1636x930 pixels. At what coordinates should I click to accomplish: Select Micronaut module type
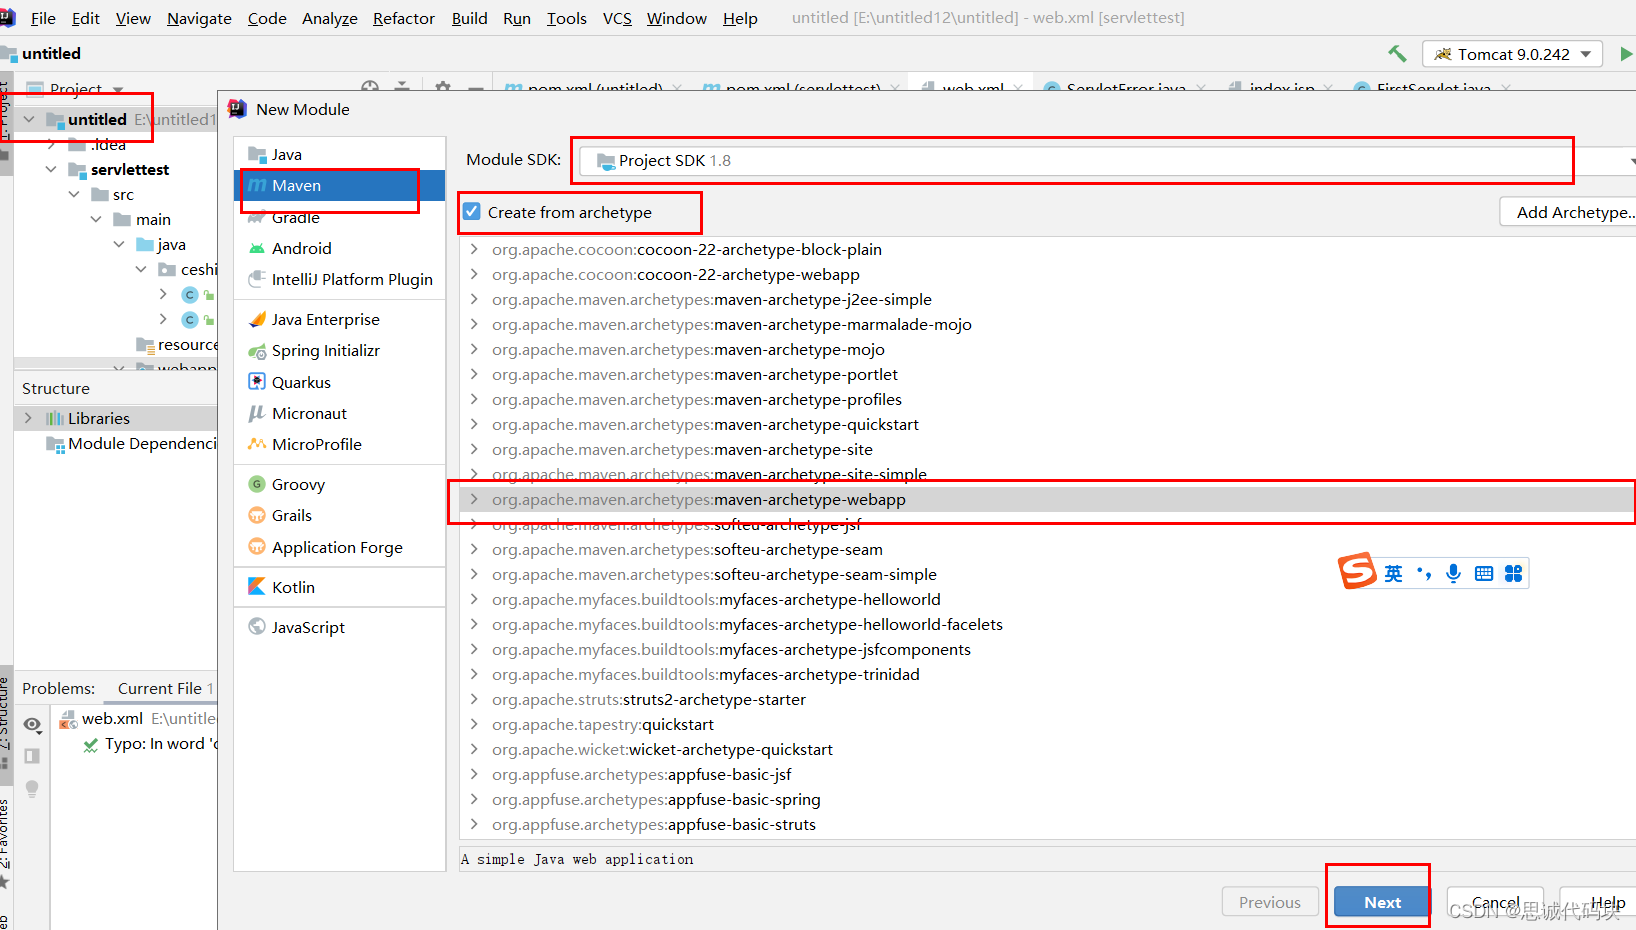340,413
